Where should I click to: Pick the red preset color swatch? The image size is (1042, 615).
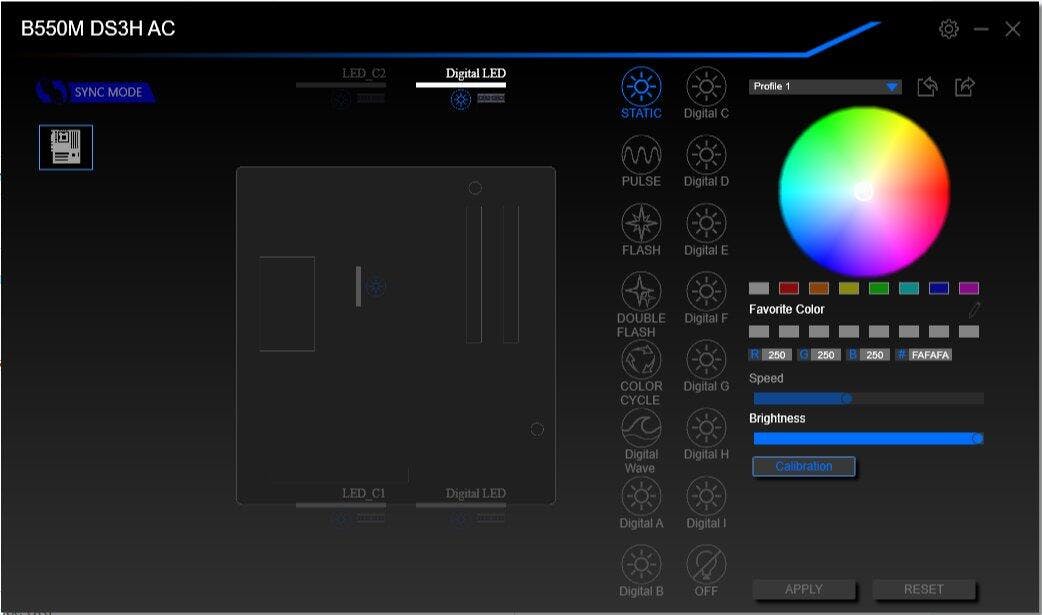point(789,288)
